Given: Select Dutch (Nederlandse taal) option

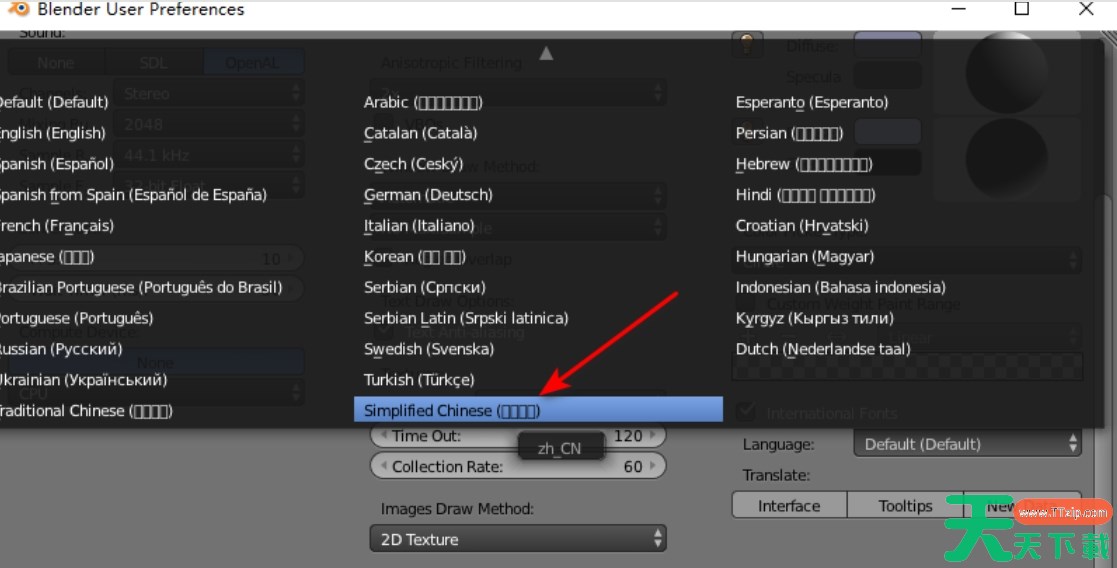Looking at the screenshot, I should 823,349.
